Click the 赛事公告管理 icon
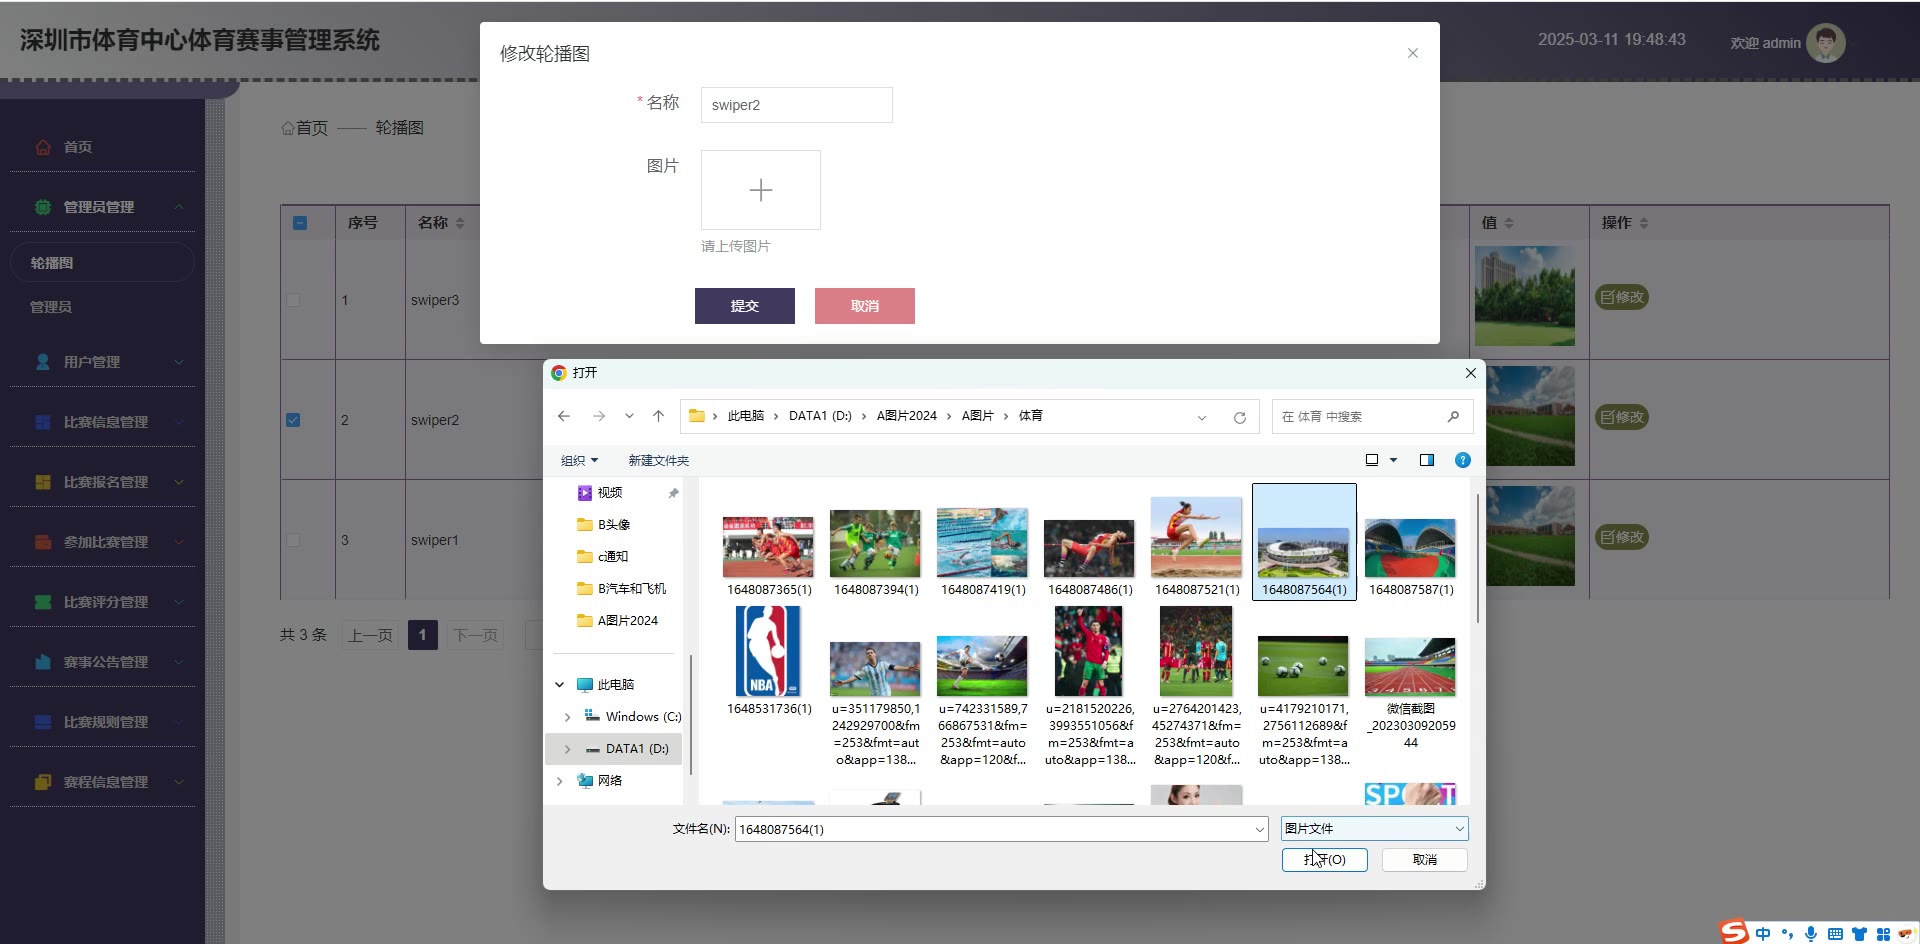The width and height of the screenshot is (1920, 944). click(43, 662)
